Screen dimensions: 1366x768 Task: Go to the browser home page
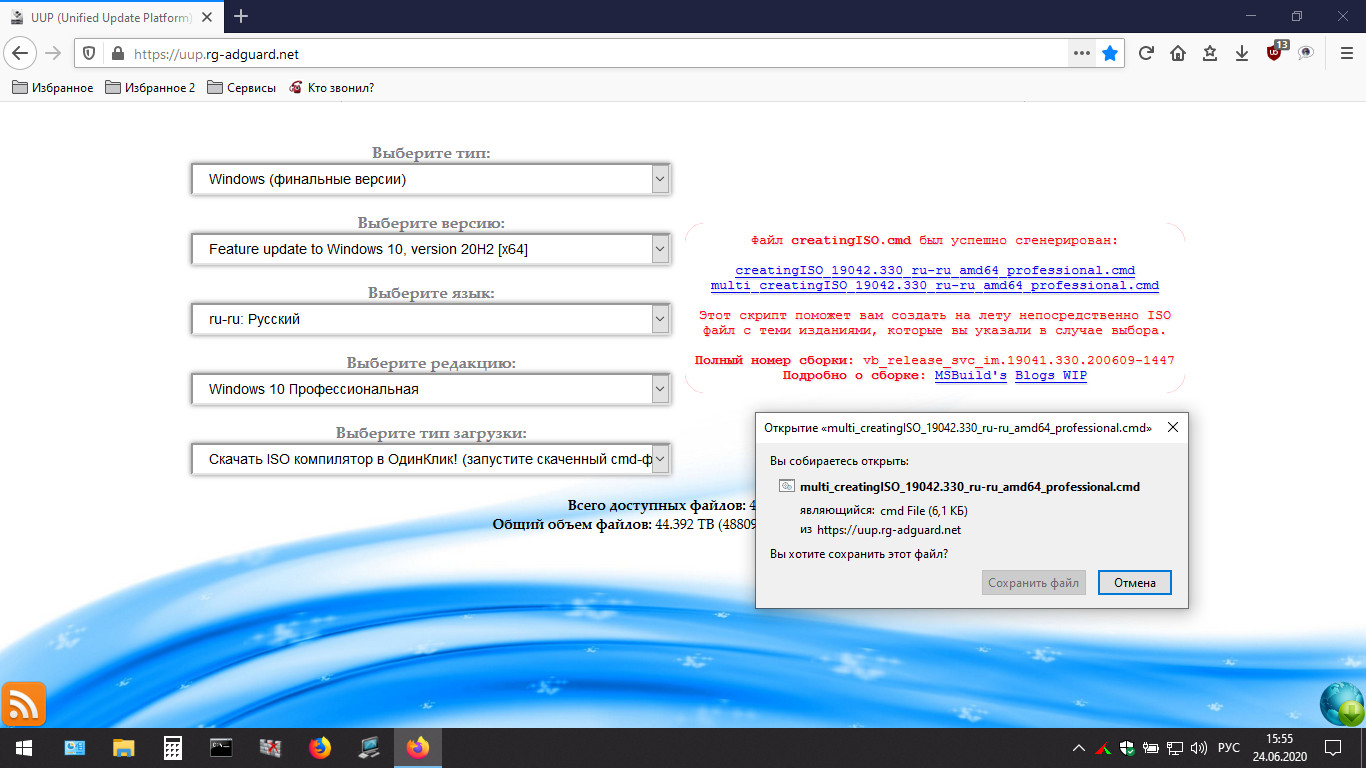1178,54
